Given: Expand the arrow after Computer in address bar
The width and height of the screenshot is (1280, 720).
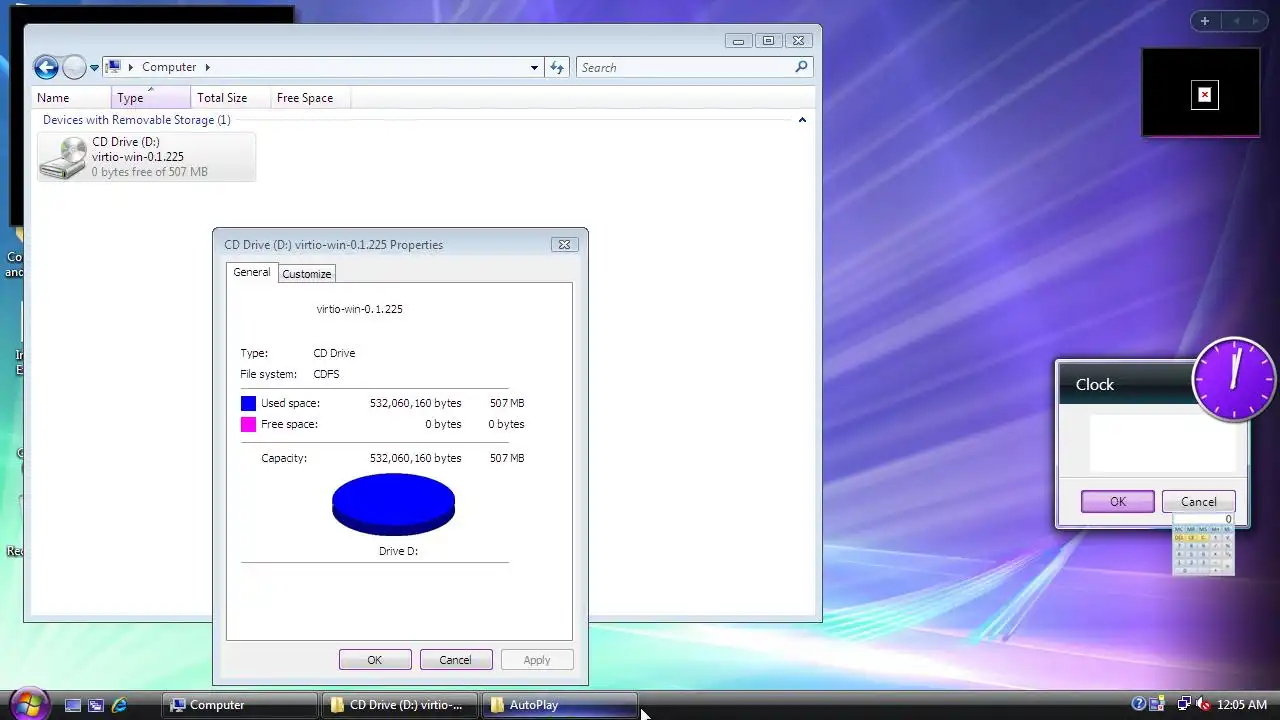Looking at the screenshot, I should 208,67.
